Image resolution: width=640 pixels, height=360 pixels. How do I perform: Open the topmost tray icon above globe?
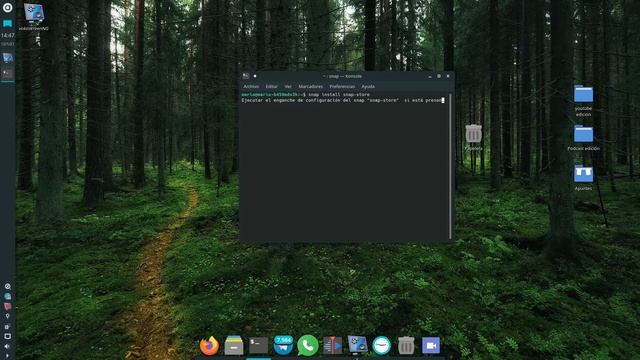click(x=7, y=287)
